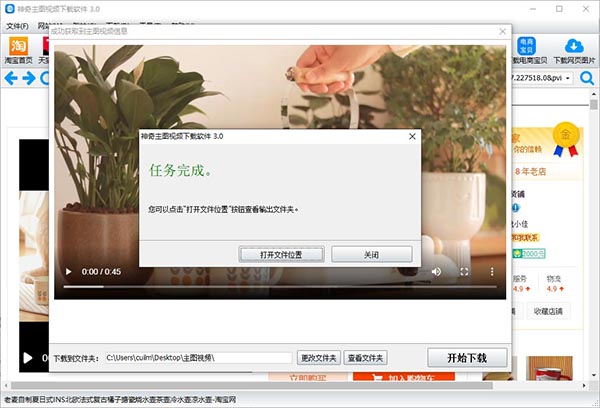Viewport: 600px width, 408px height.
Task: Click the 关闭 button in the dialog
Action: (x=371, y=255)
